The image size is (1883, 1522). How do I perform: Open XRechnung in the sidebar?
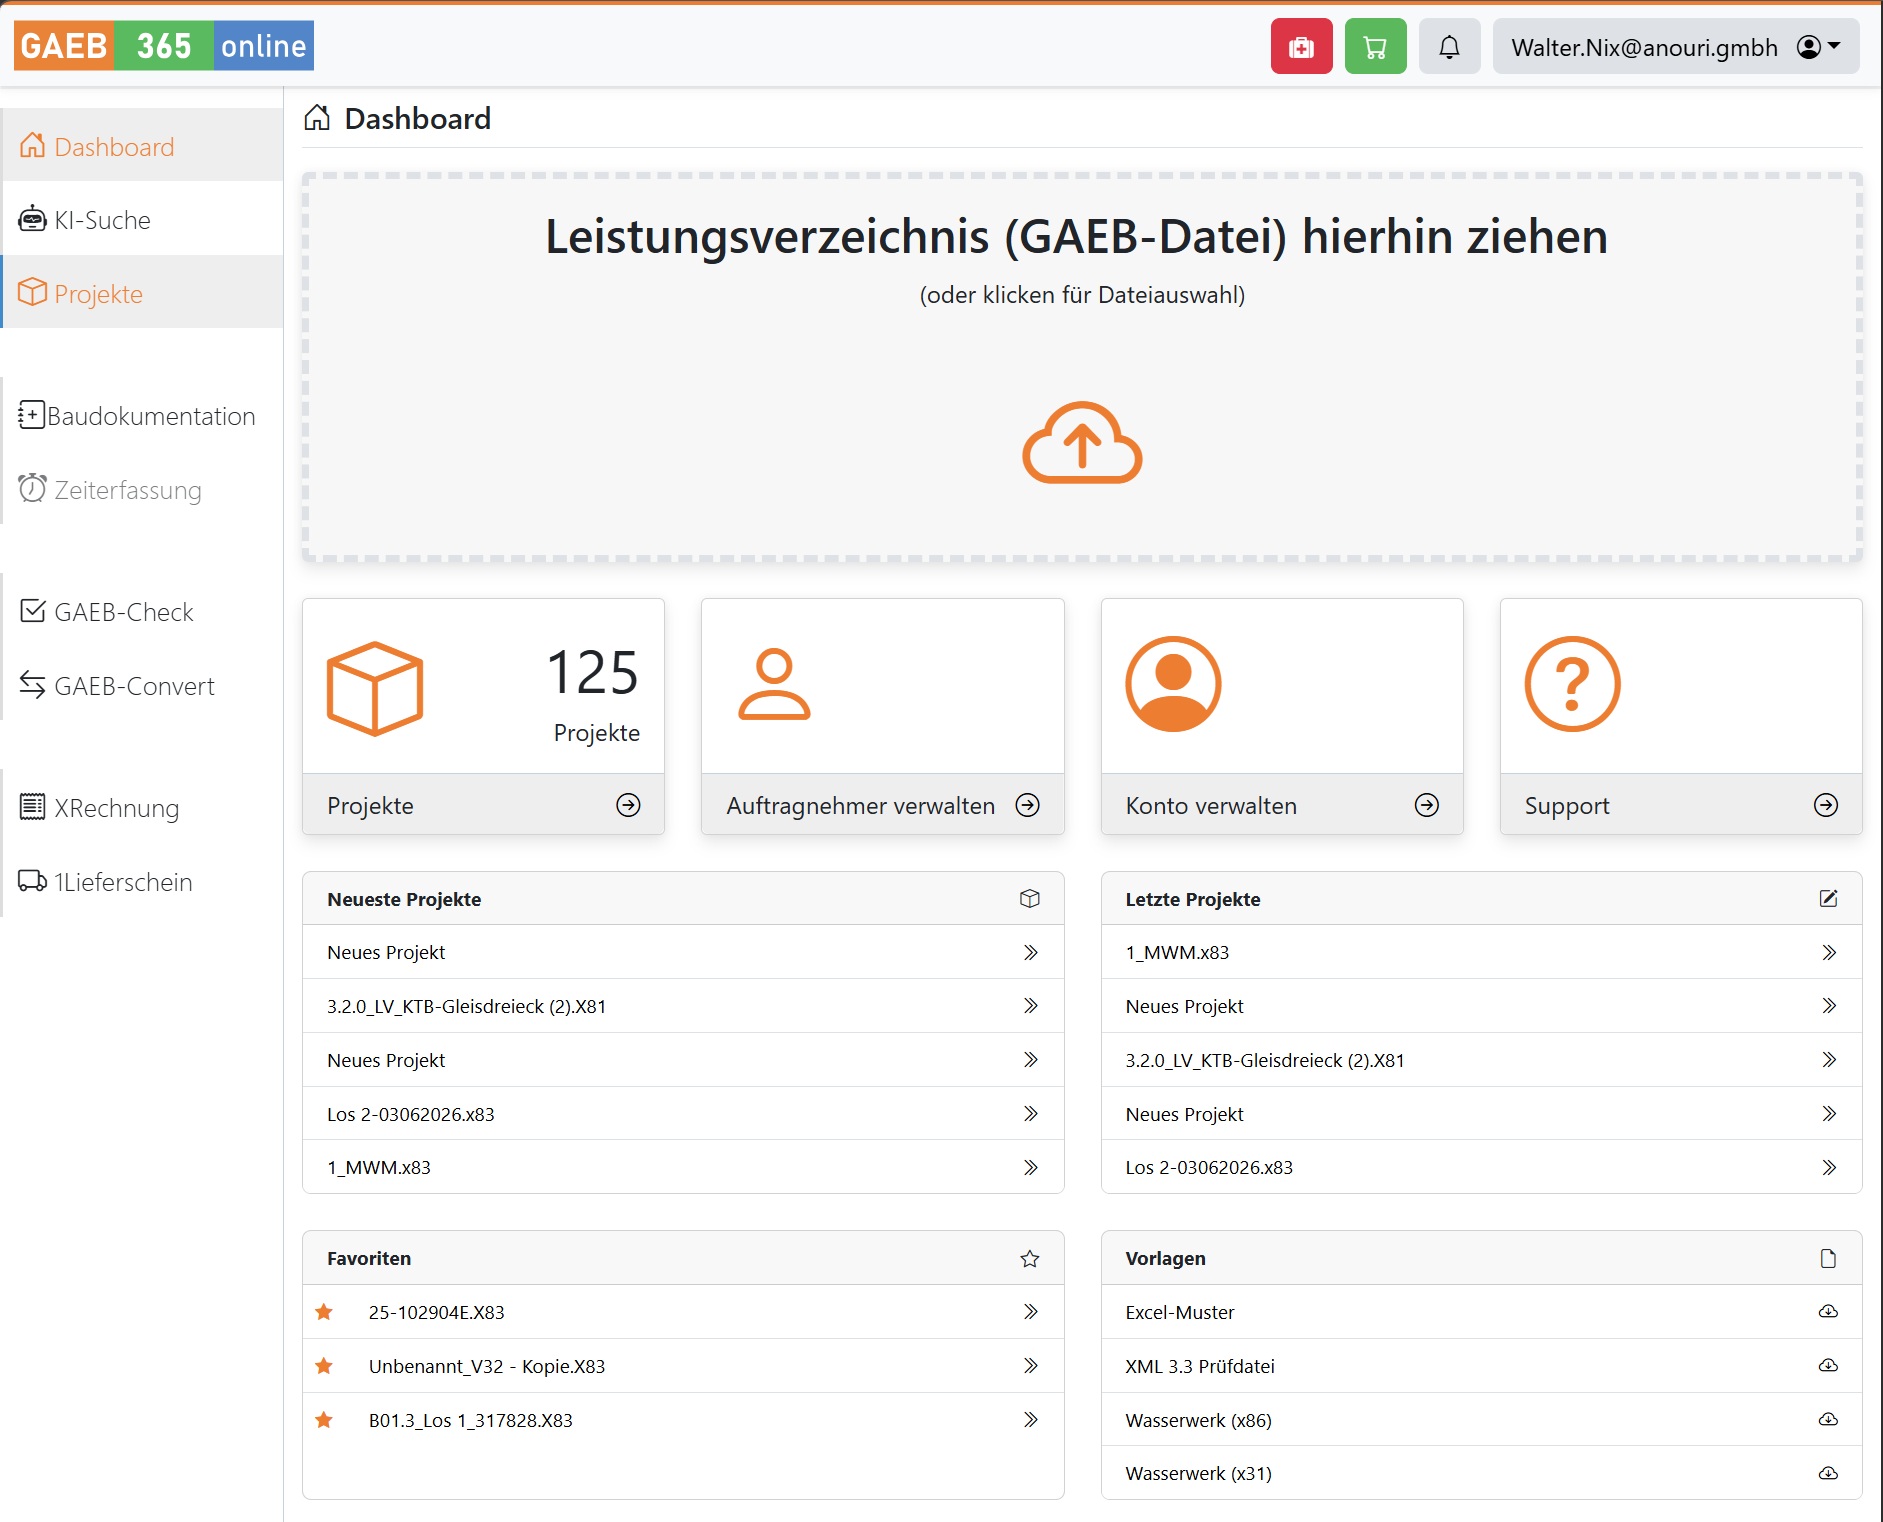[x=142, y=808]
